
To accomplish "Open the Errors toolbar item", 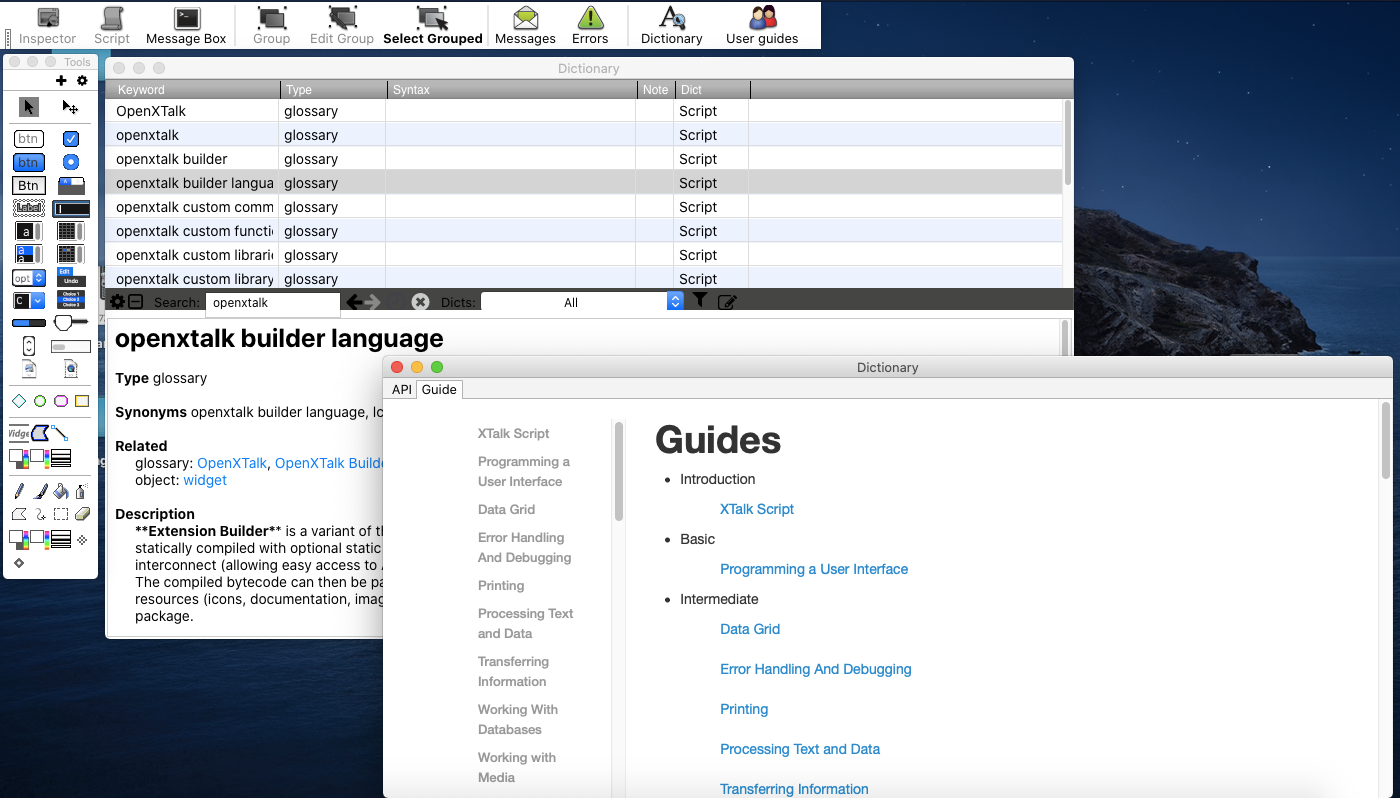I will point(590,26).
